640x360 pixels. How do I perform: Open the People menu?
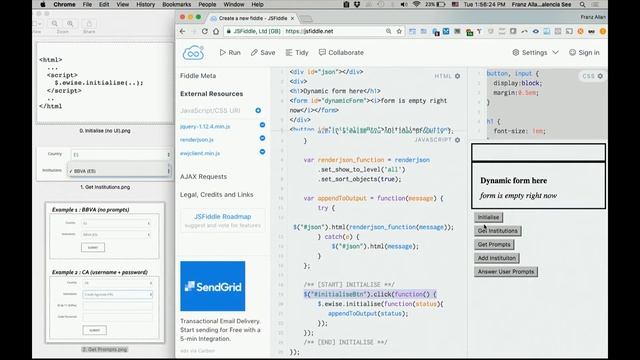207,4
